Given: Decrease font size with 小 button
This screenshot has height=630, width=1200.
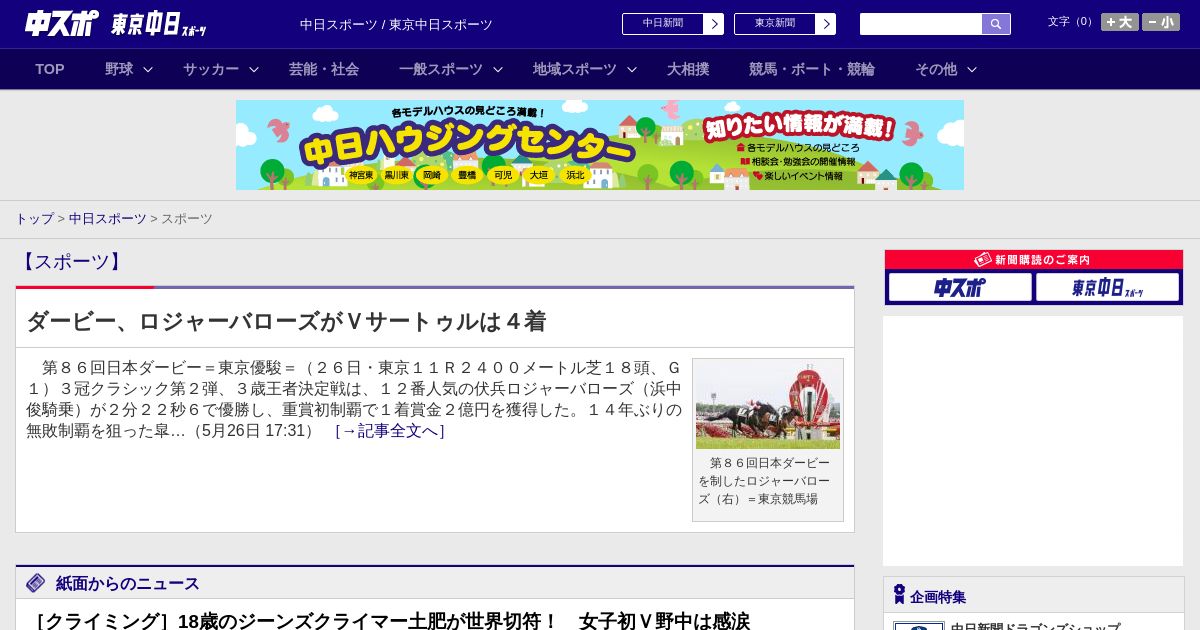Looking at the screenshot, I should [x=1161, y=22].
